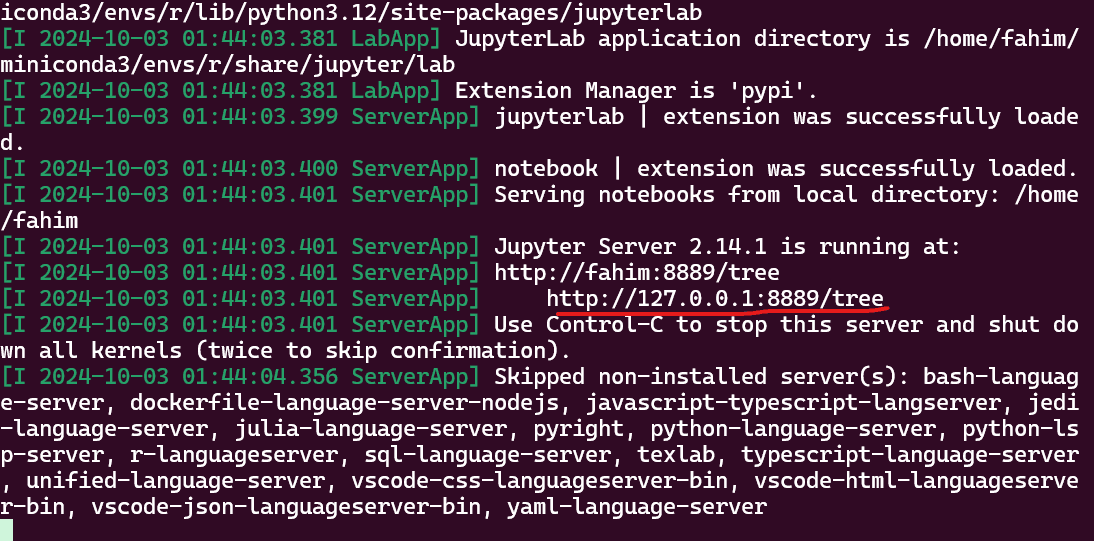Click the 'yaml-language-server' word on last line
1094x541 pixels.
point(637,507)
